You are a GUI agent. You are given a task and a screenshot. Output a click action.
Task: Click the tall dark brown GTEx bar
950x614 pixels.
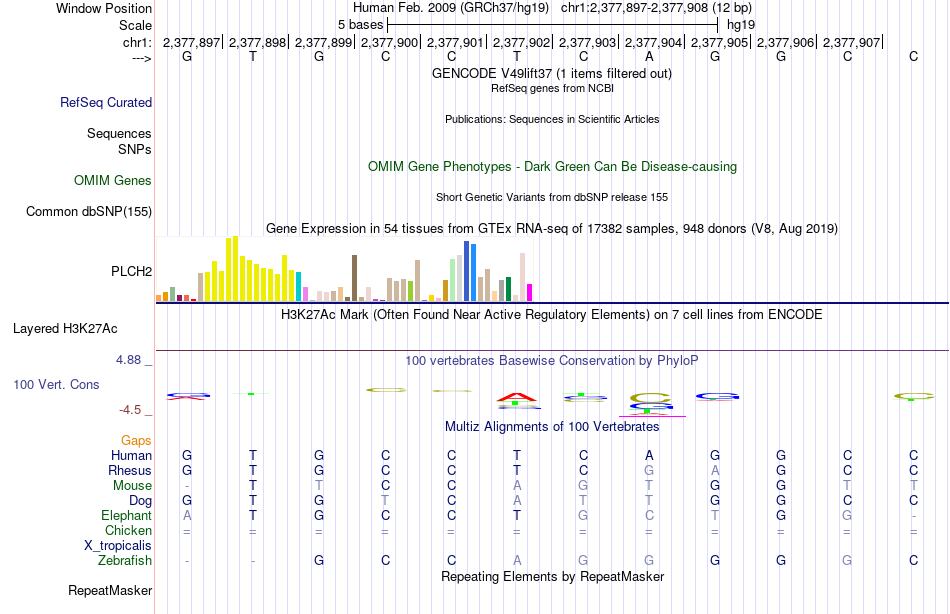(x=354, y=278)
